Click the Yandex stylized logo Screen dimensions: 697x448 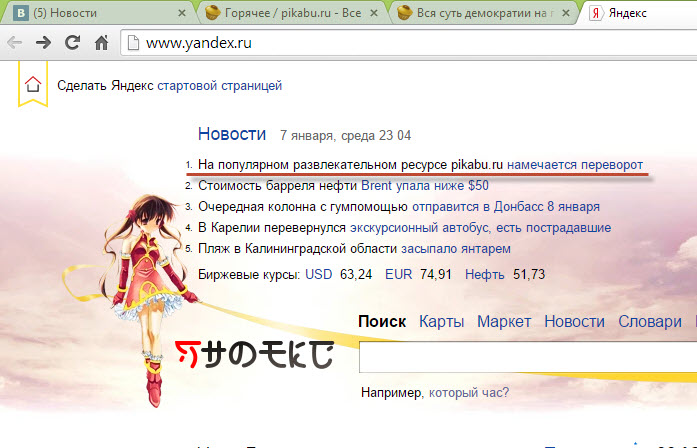pyautogui.click(x=253, y=354)
